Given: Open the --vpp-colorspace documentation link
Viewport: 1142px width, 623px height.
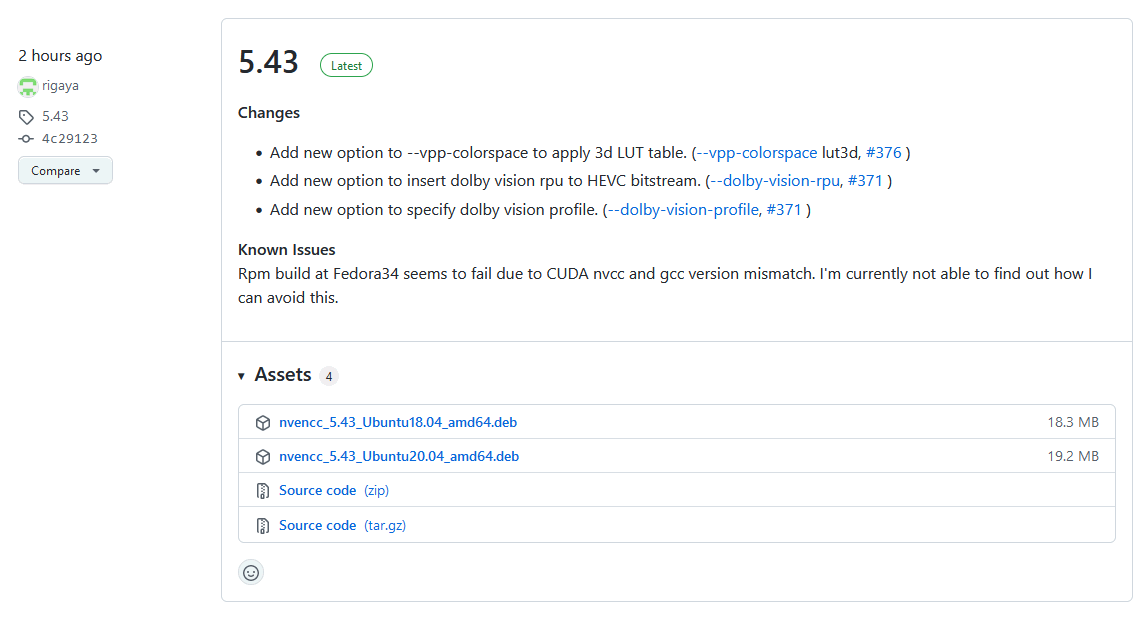Looking at the screenshot, I should (757, 153).
